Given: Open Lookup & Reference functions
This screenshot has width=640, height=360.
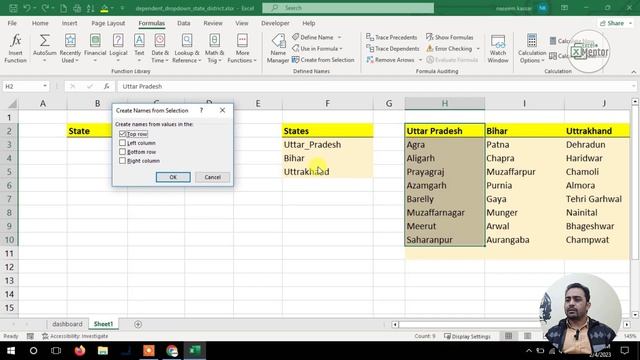Looking at the screenshot, I should point(187,48).
